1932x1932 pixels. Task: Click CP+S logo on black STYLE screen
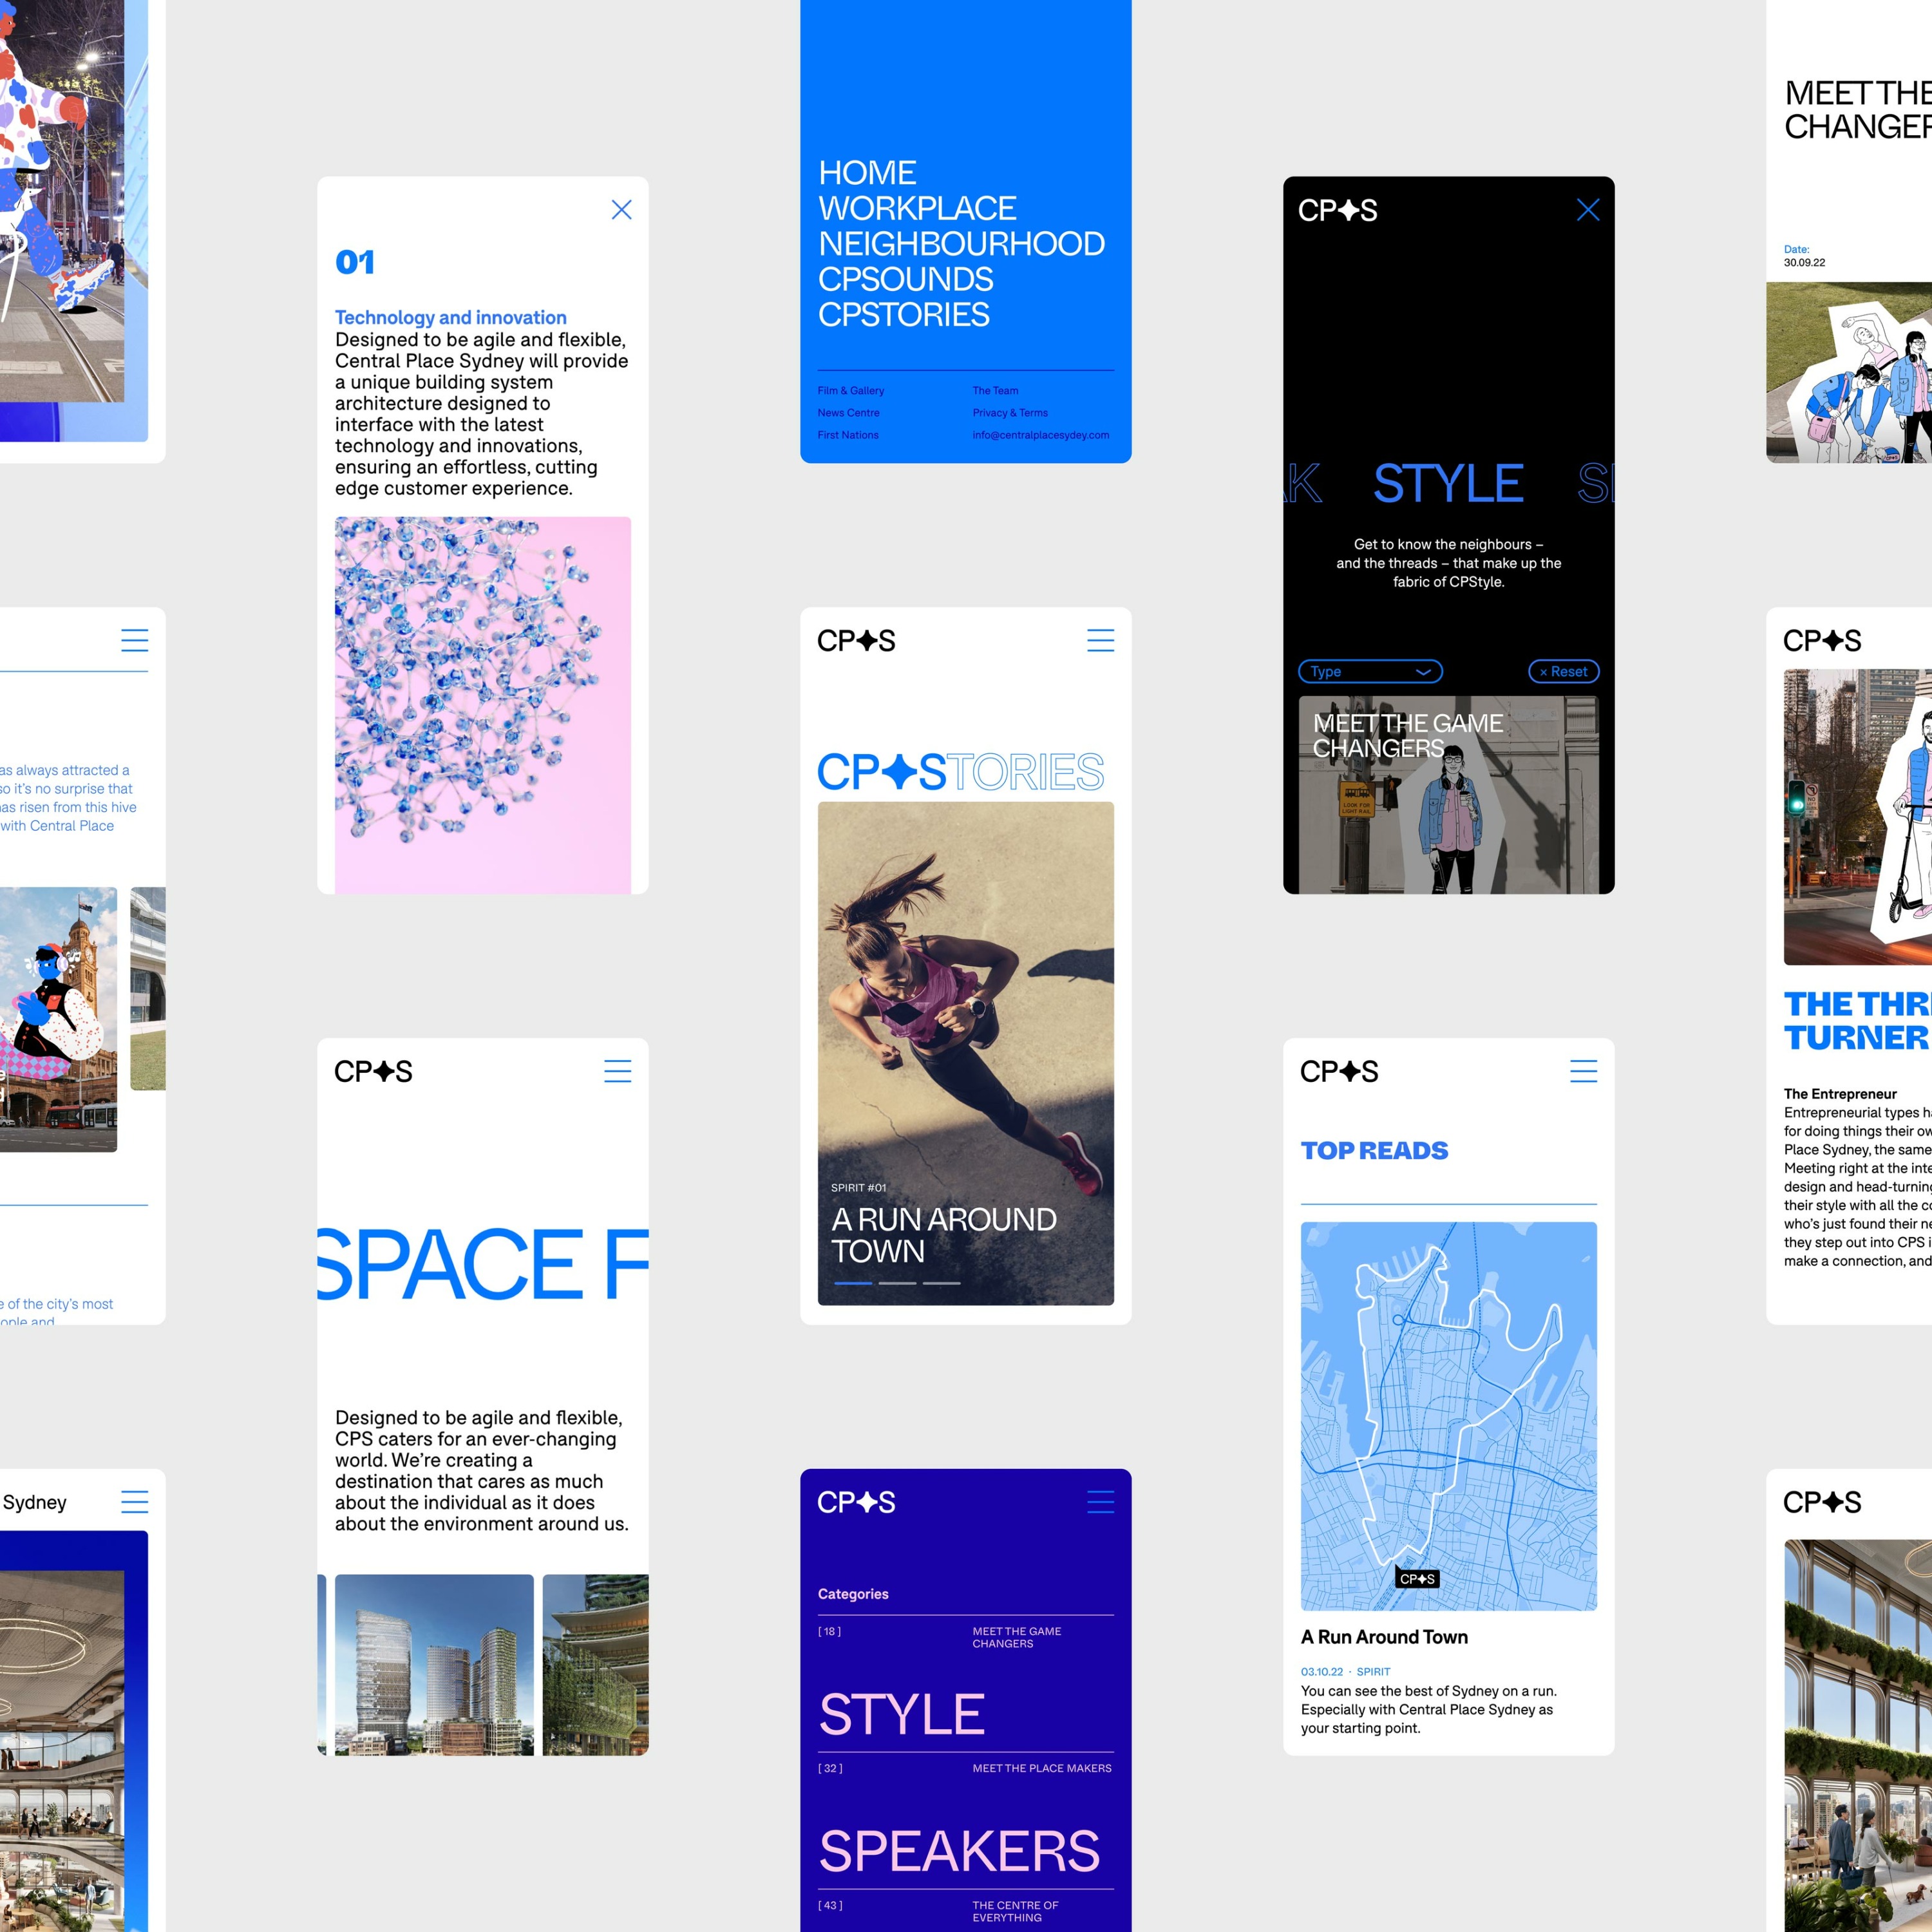(1337, 211)
